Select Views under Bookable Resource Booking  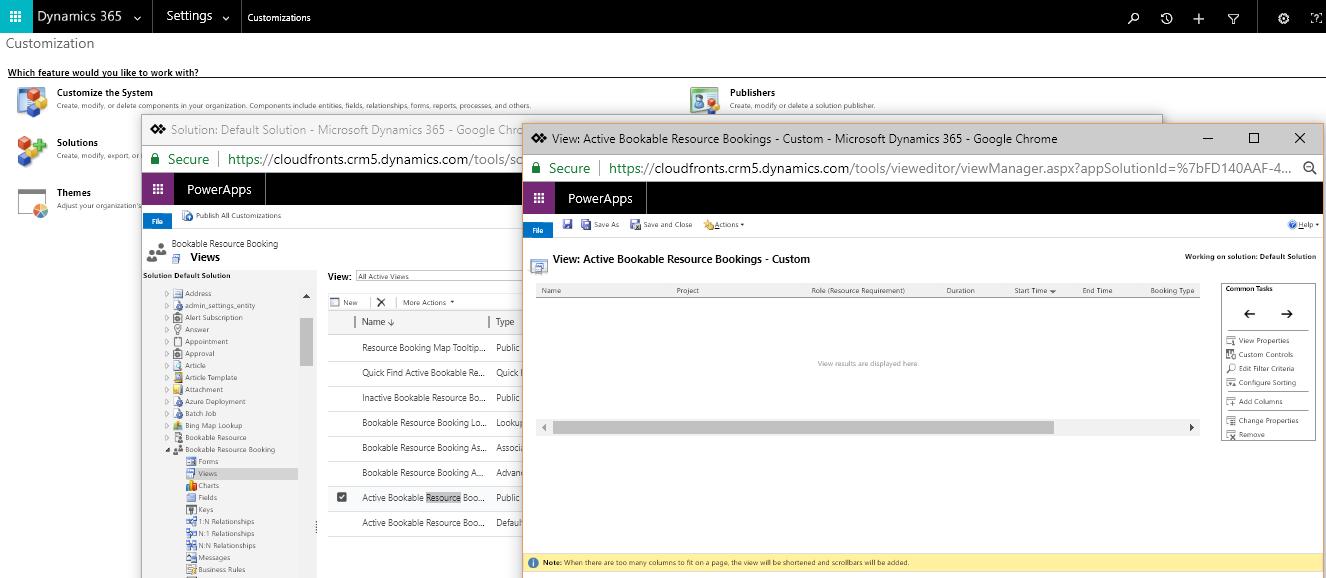click(x=207, y=474)
